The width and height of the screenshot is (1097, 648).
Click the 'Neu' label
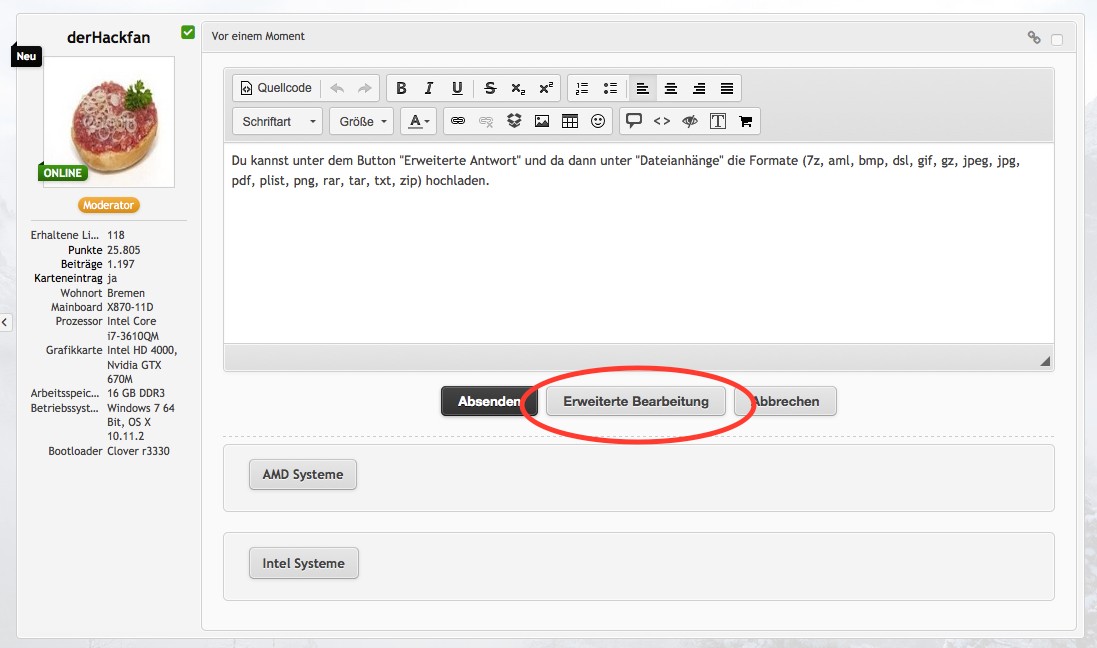pyautogui.click(x=27, y=56)
